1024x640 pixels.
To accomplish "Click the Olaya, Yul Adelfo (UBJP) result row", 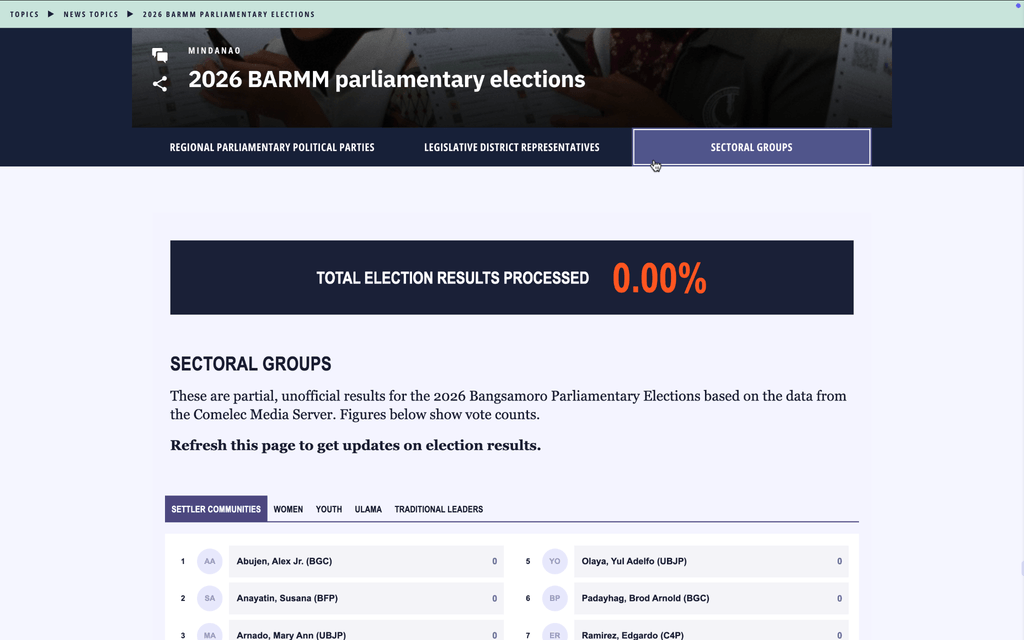I will coord(711,561).
